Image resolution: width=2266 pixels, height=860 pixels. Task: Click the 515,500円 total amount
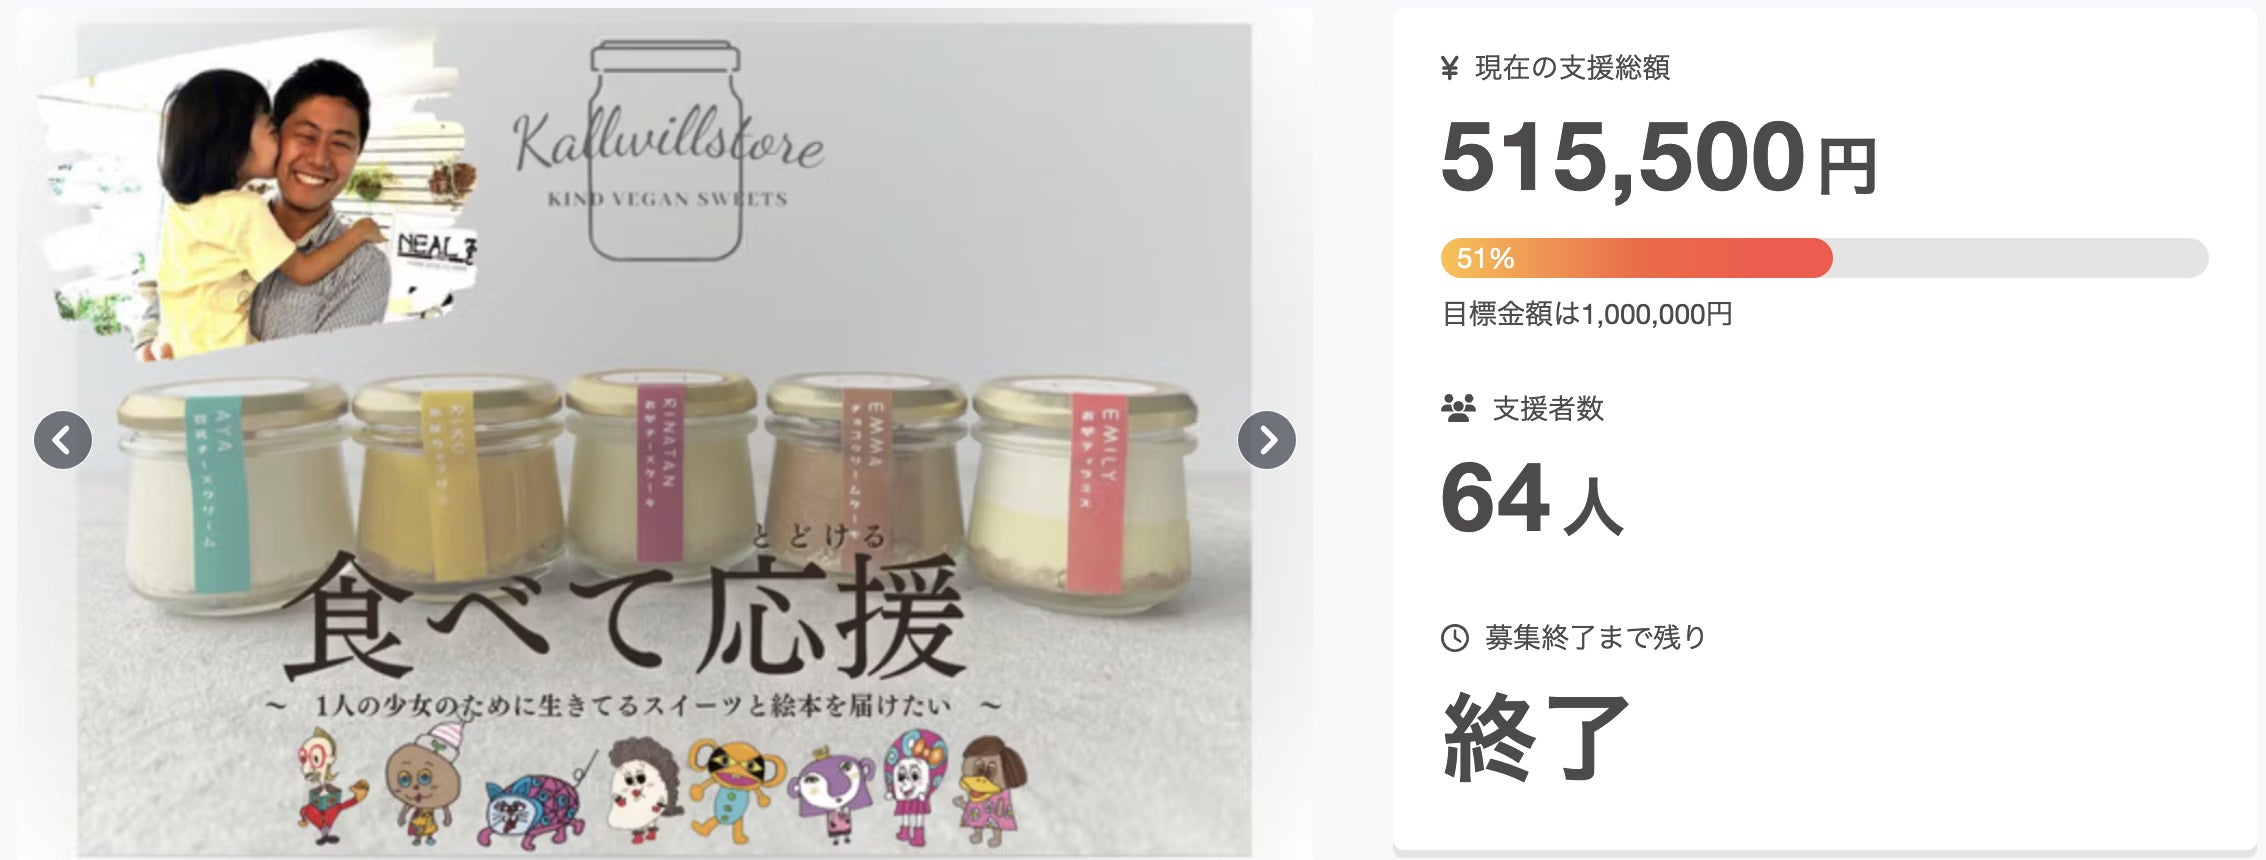tap(1658, 158)
